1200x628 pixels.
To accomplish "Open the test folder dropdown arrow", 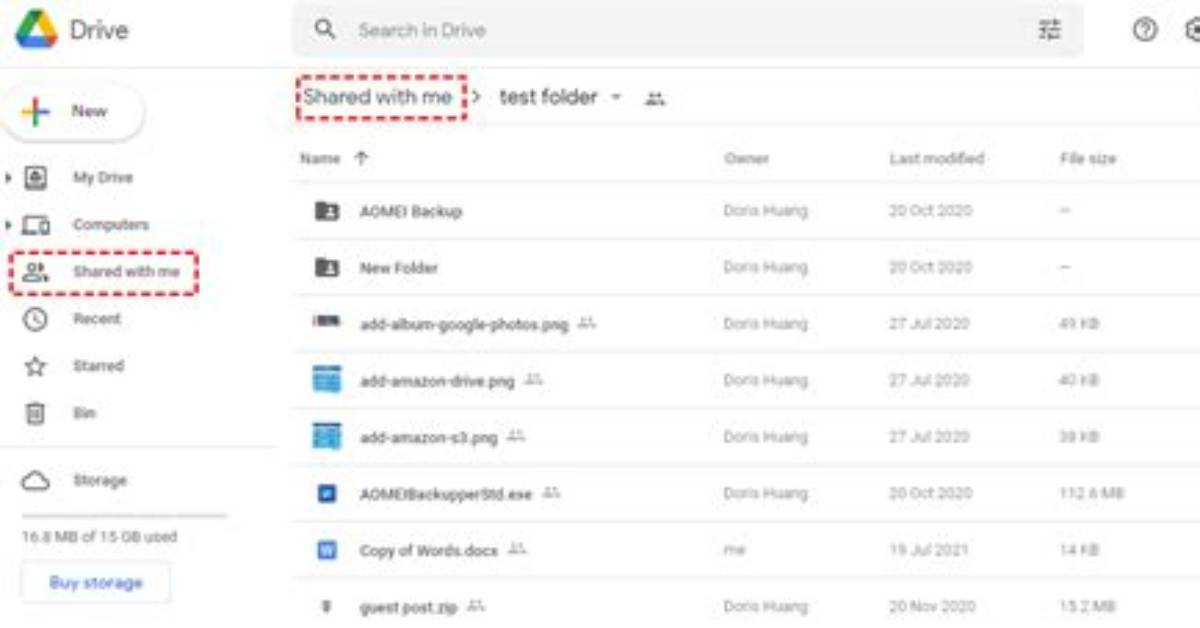I will 616,97.
